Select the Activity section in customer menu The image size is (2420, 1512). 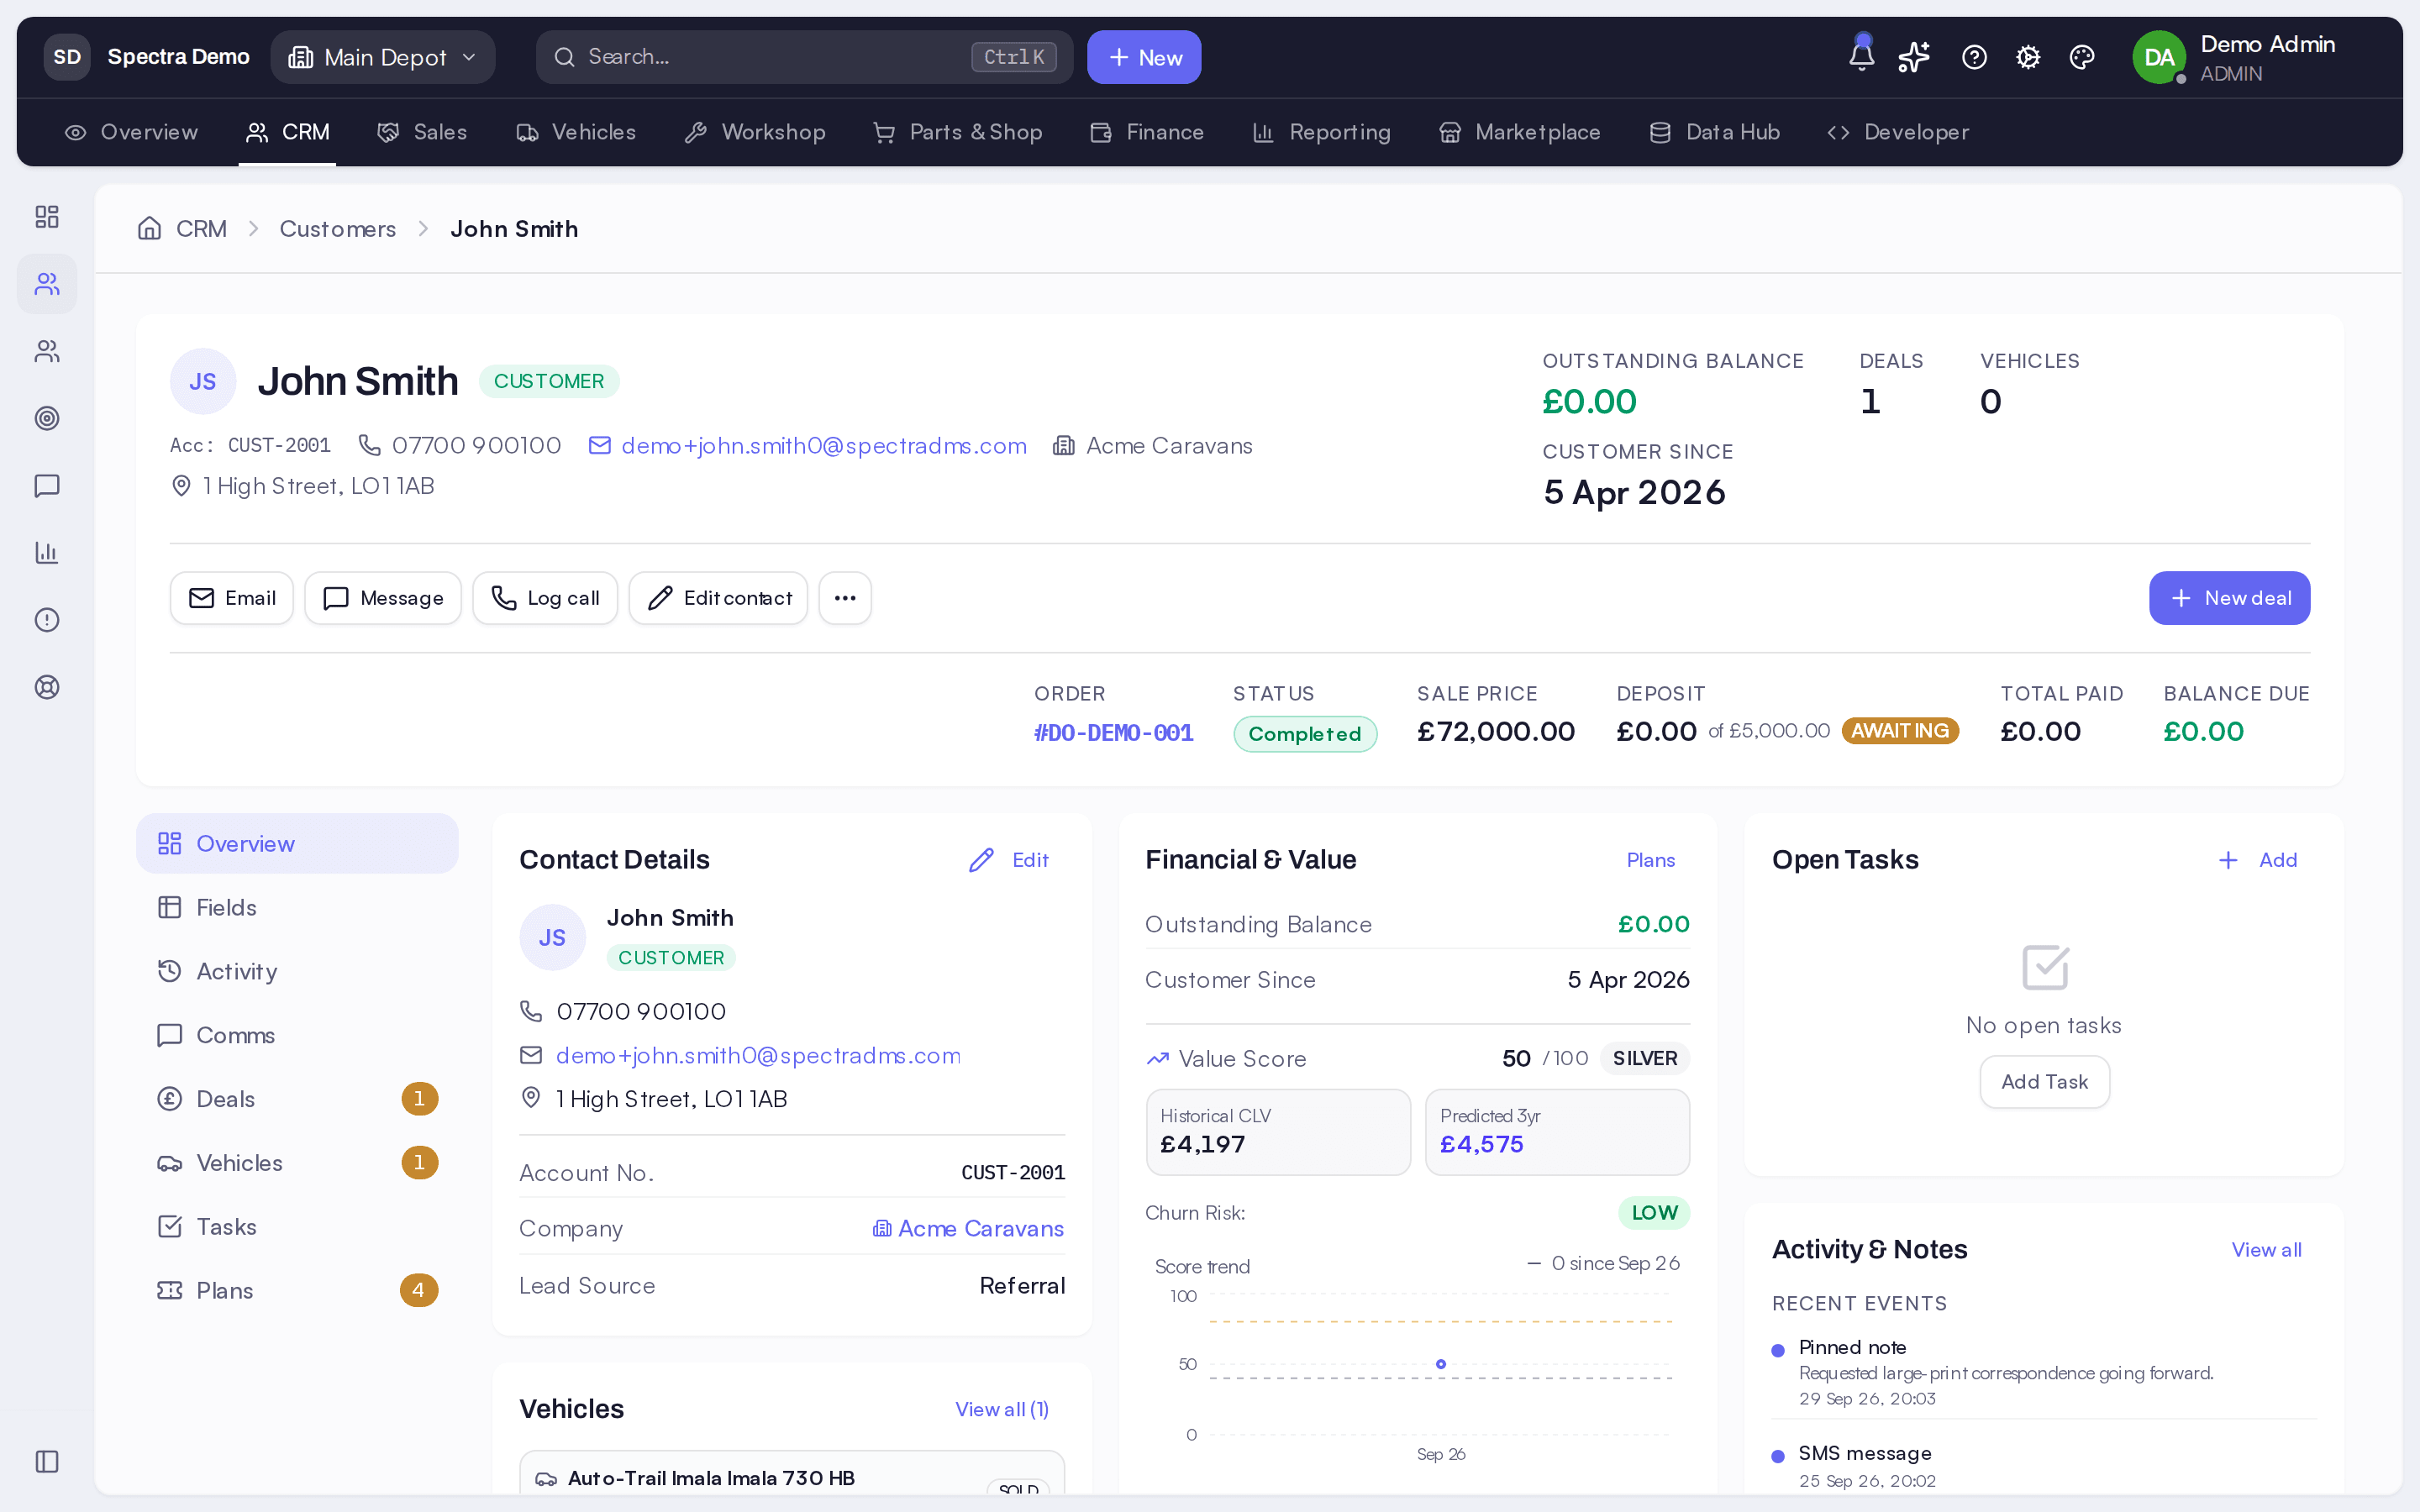(x=297, y=971)
